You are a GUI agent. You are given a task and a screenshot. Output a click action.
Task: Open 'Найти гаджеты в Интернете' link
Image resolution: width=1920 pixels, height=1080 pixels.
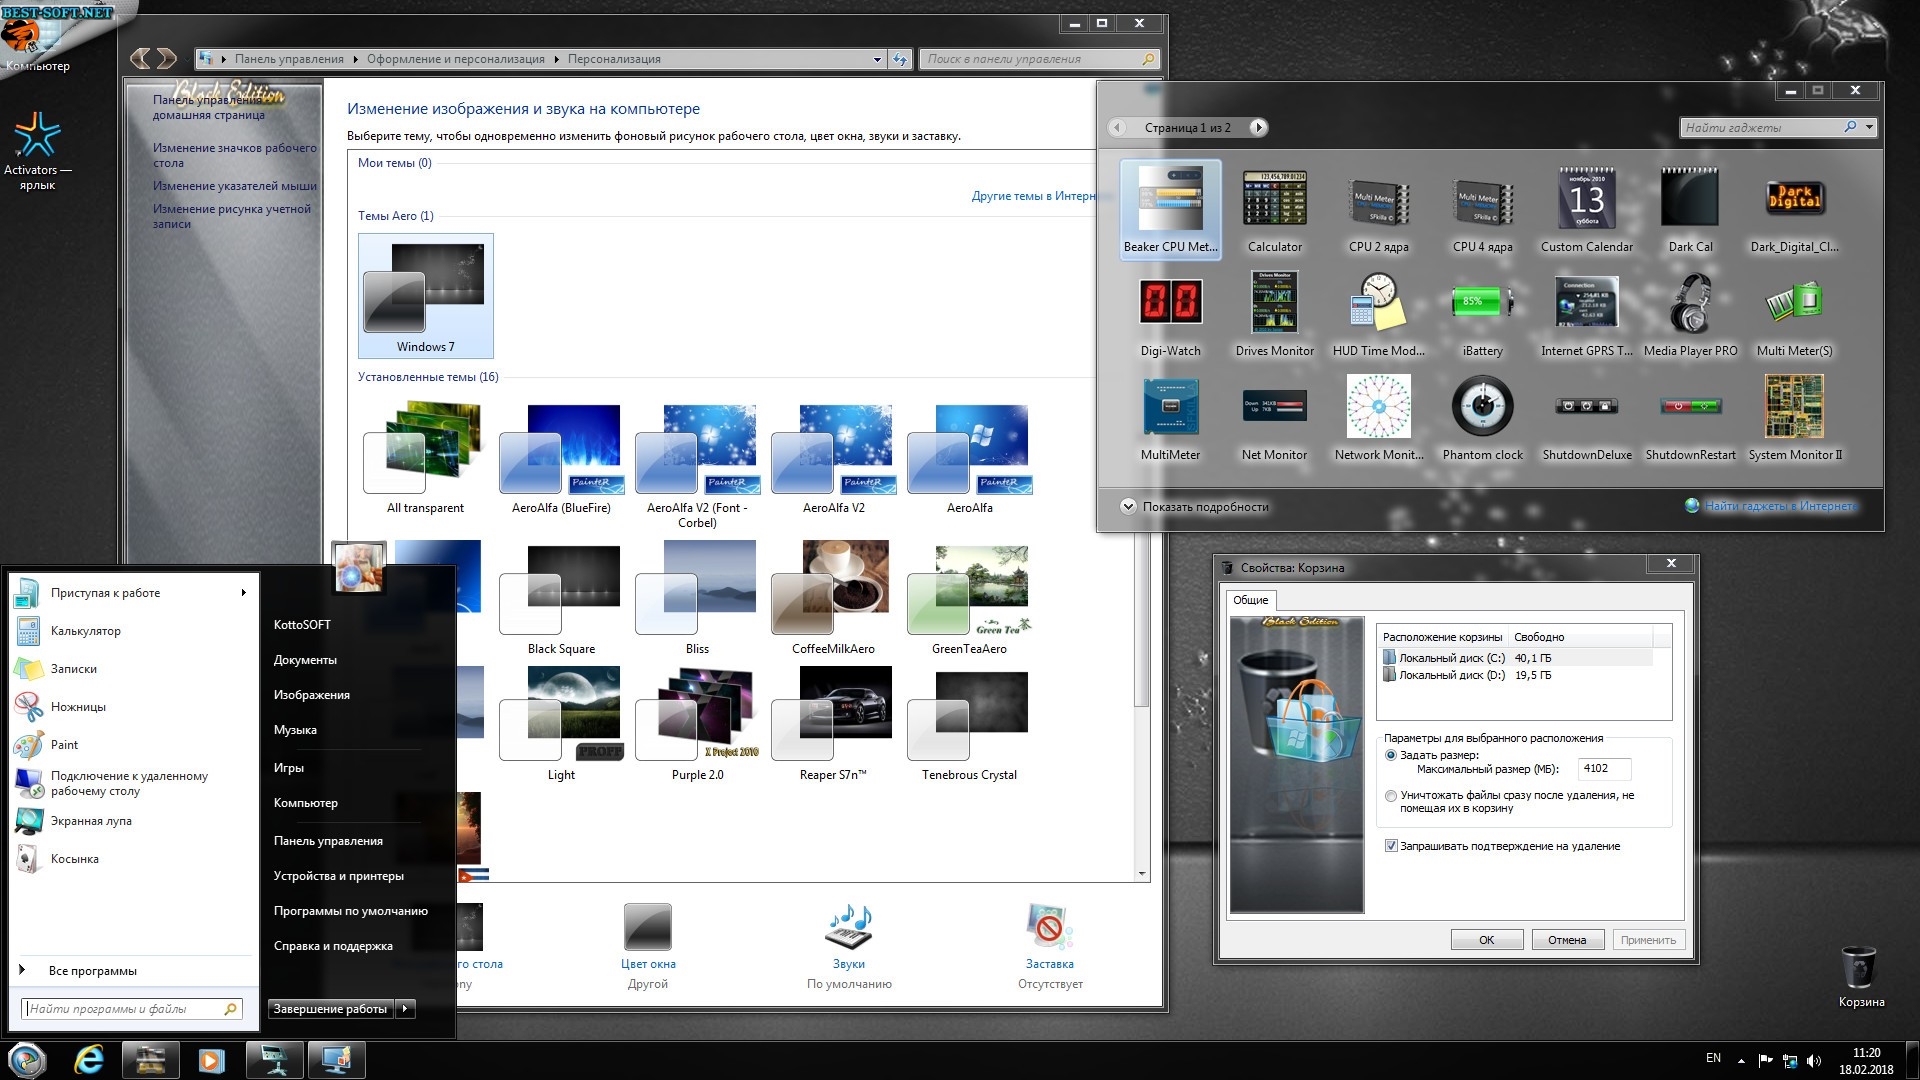[1779, 506]
